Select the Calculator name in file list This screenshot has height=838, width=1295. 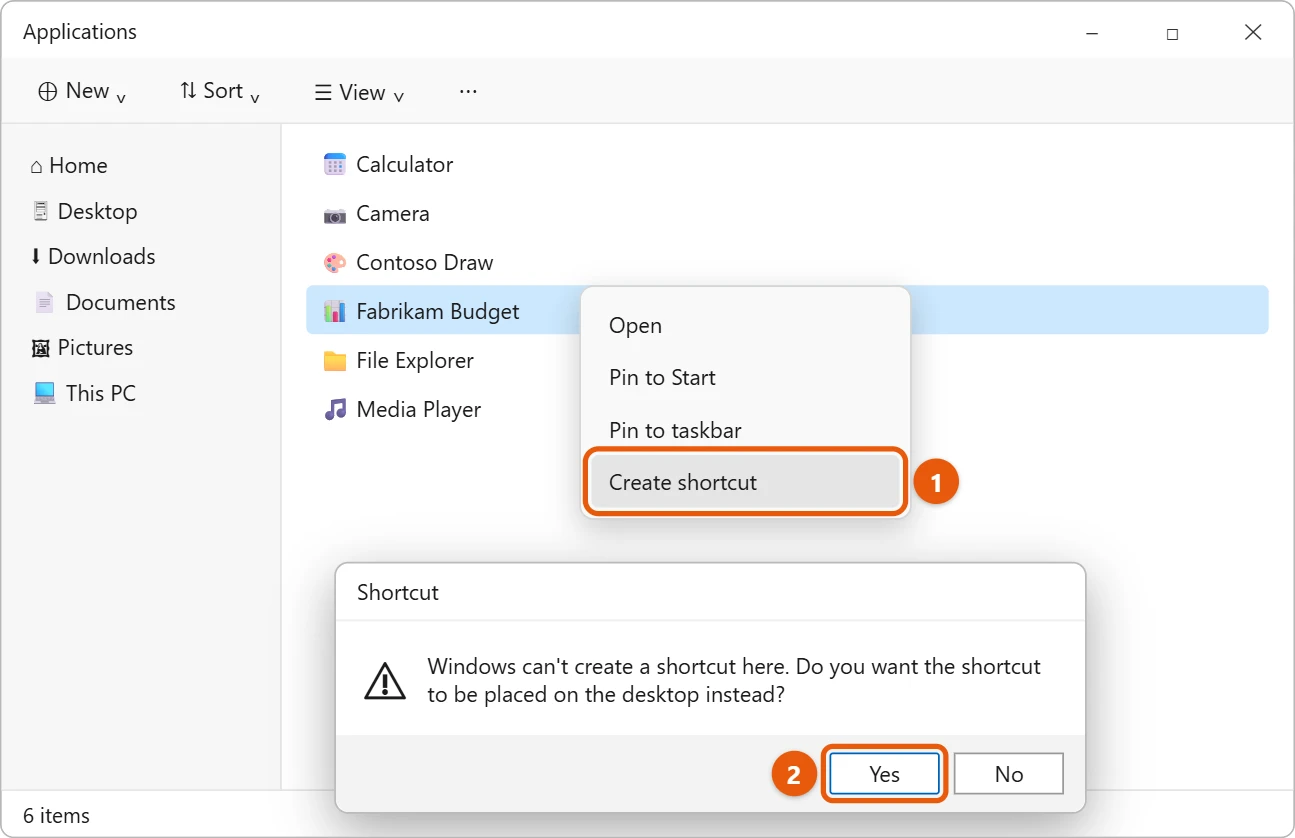[x=405, y=165]
